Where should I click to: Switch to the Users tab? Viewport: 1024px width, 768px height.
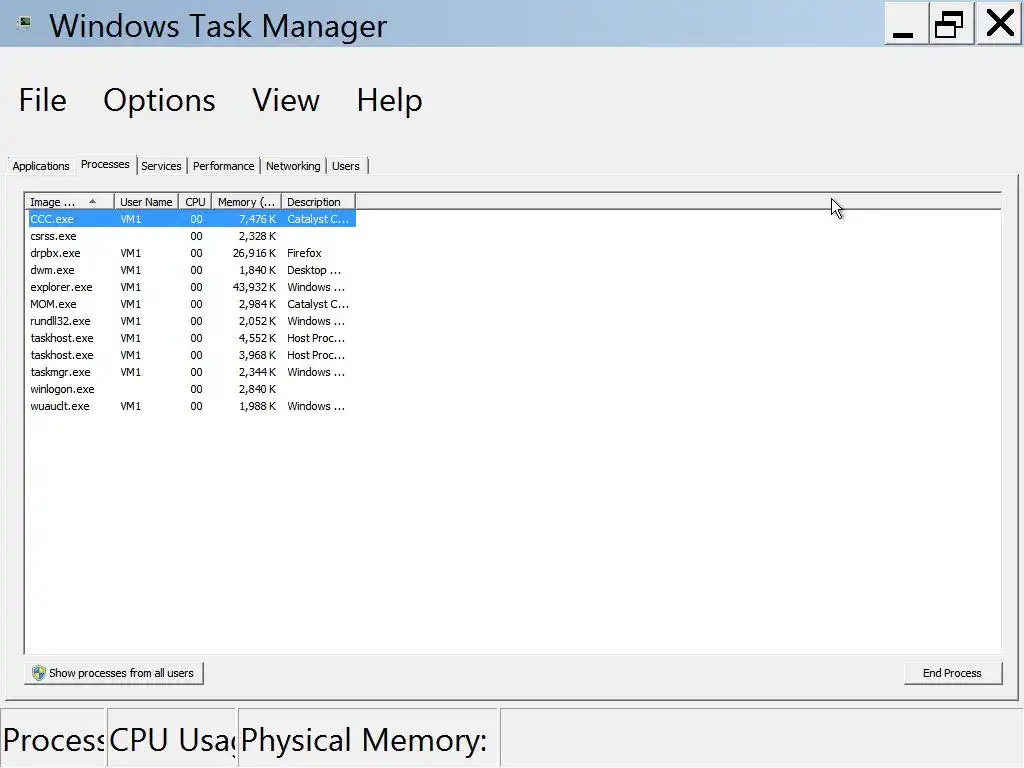point(345,166)
